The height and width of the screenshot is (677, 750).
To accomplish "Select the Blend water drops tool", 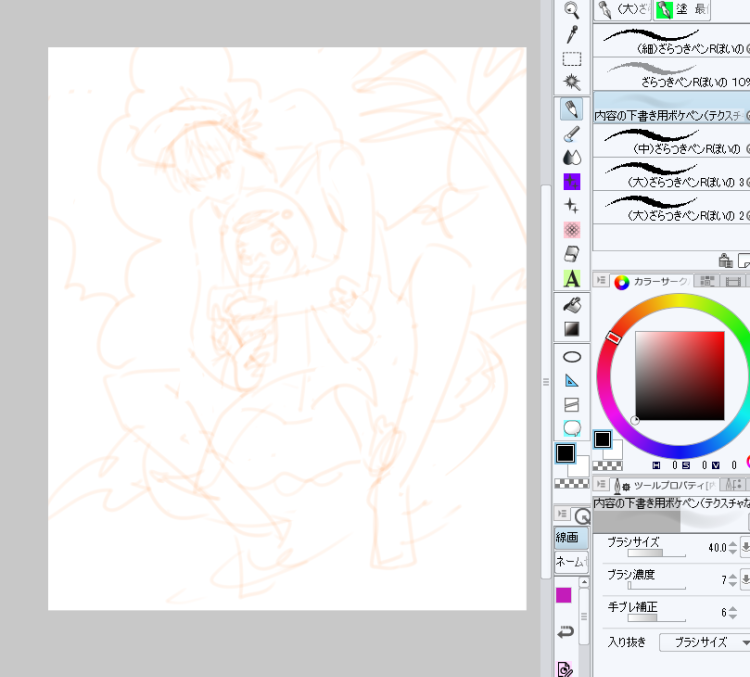I will (x=572, y=158).
